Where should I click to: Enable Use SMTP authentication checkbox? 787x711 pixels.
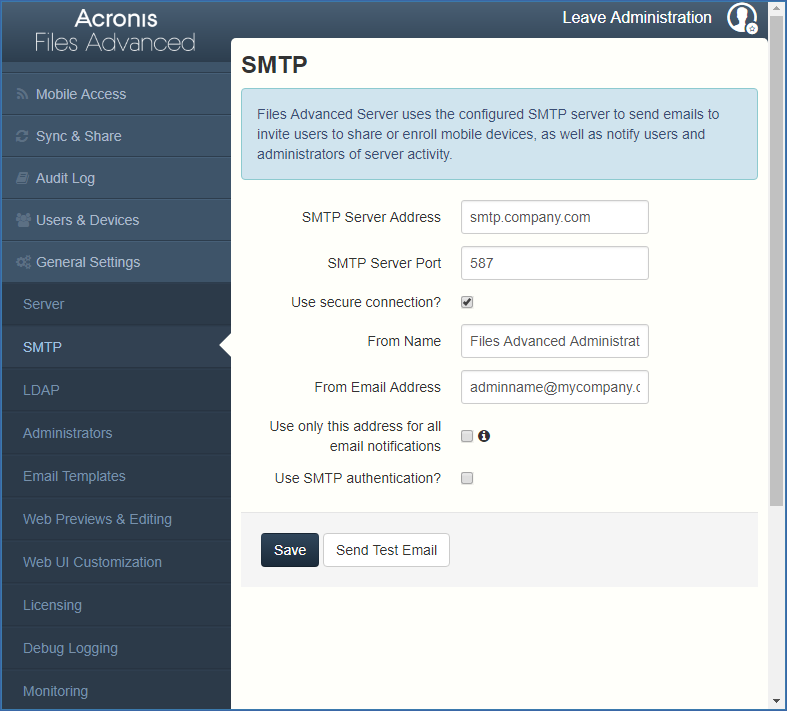pyautogui.click(x=467, y=478)
